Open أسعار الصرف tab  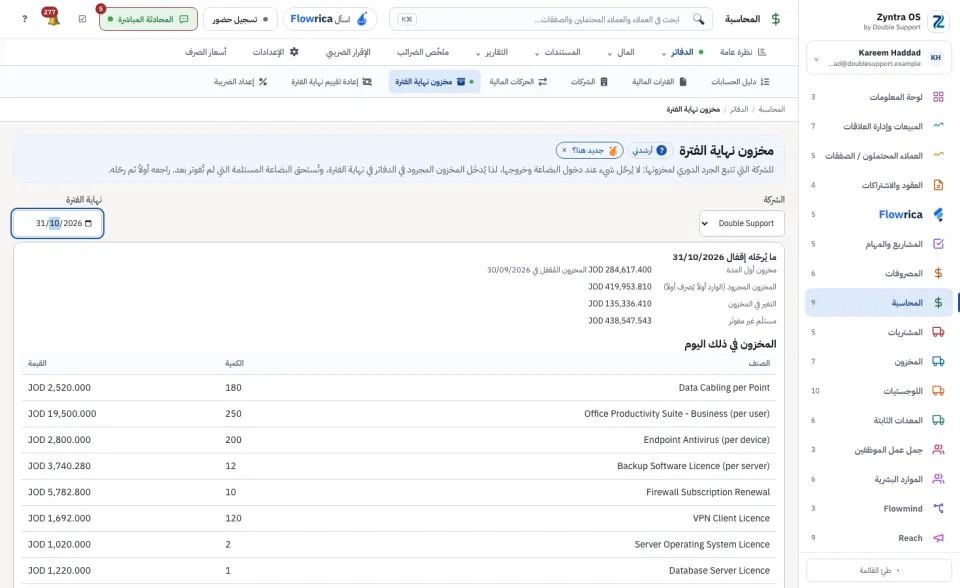[206, 52]
